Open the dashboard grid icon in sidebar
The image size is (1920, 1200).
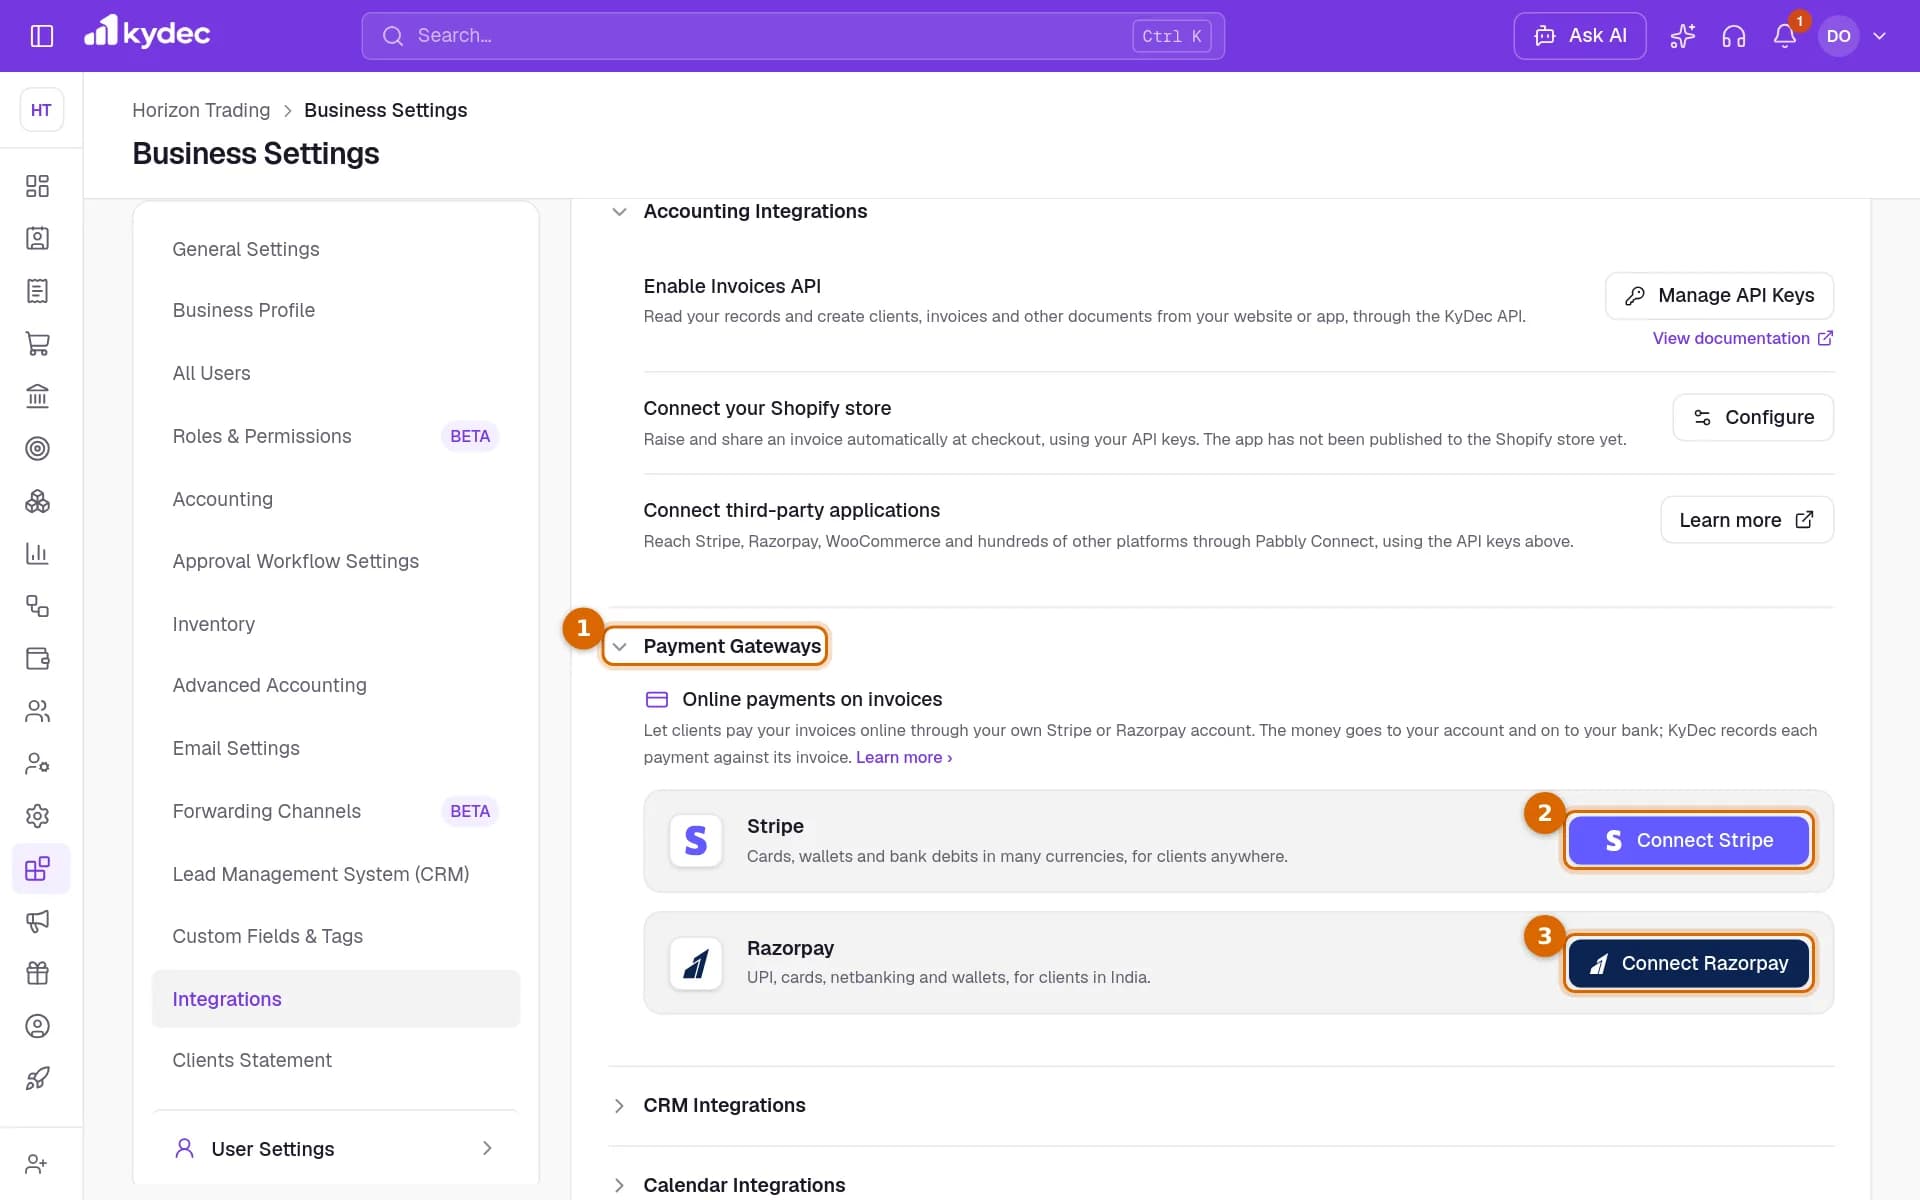(37, 186)
